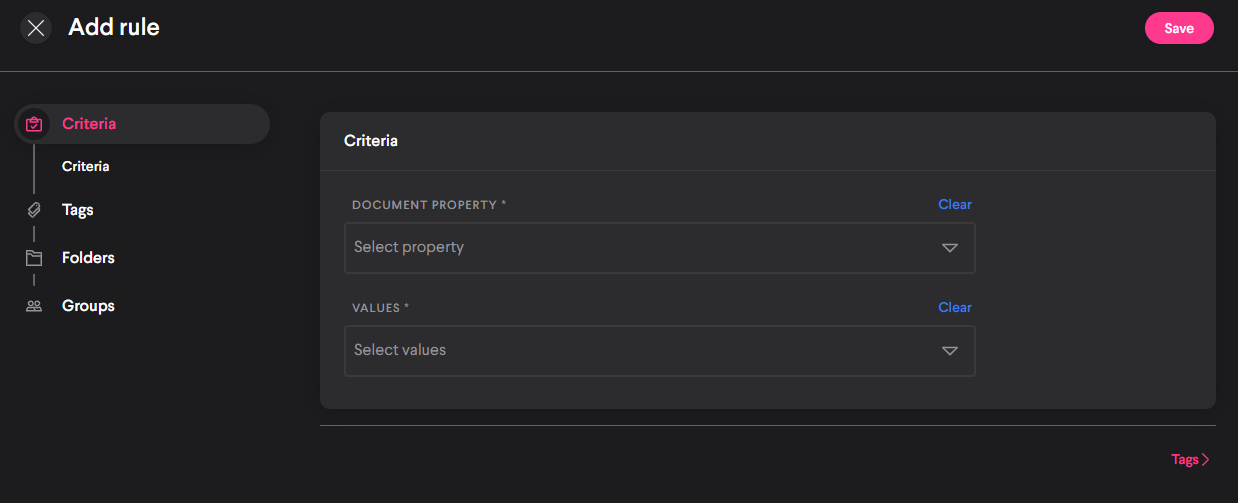Screen dimensions: 1238x503
Task: Clear the Document Property selection
Action: coord(954,204)
